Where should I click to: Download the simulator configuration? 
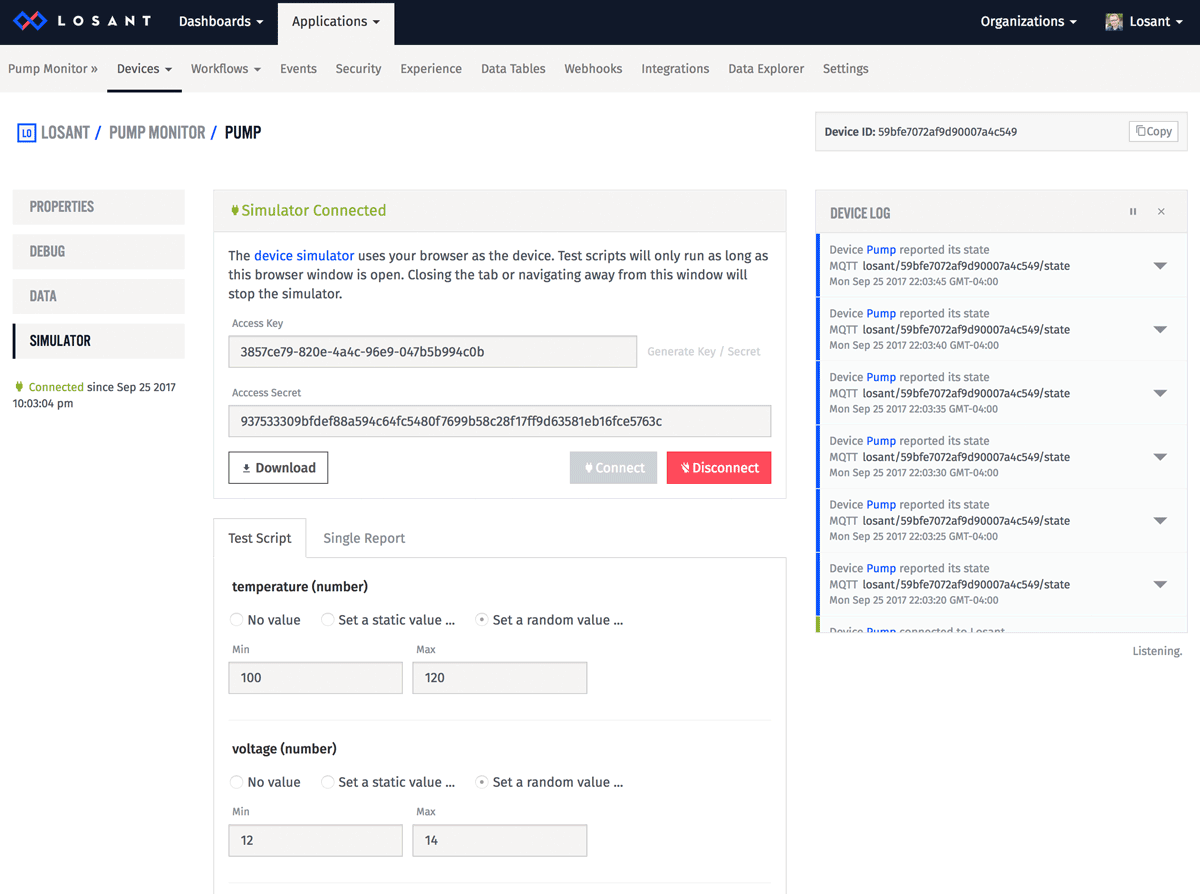click(278, 468)
